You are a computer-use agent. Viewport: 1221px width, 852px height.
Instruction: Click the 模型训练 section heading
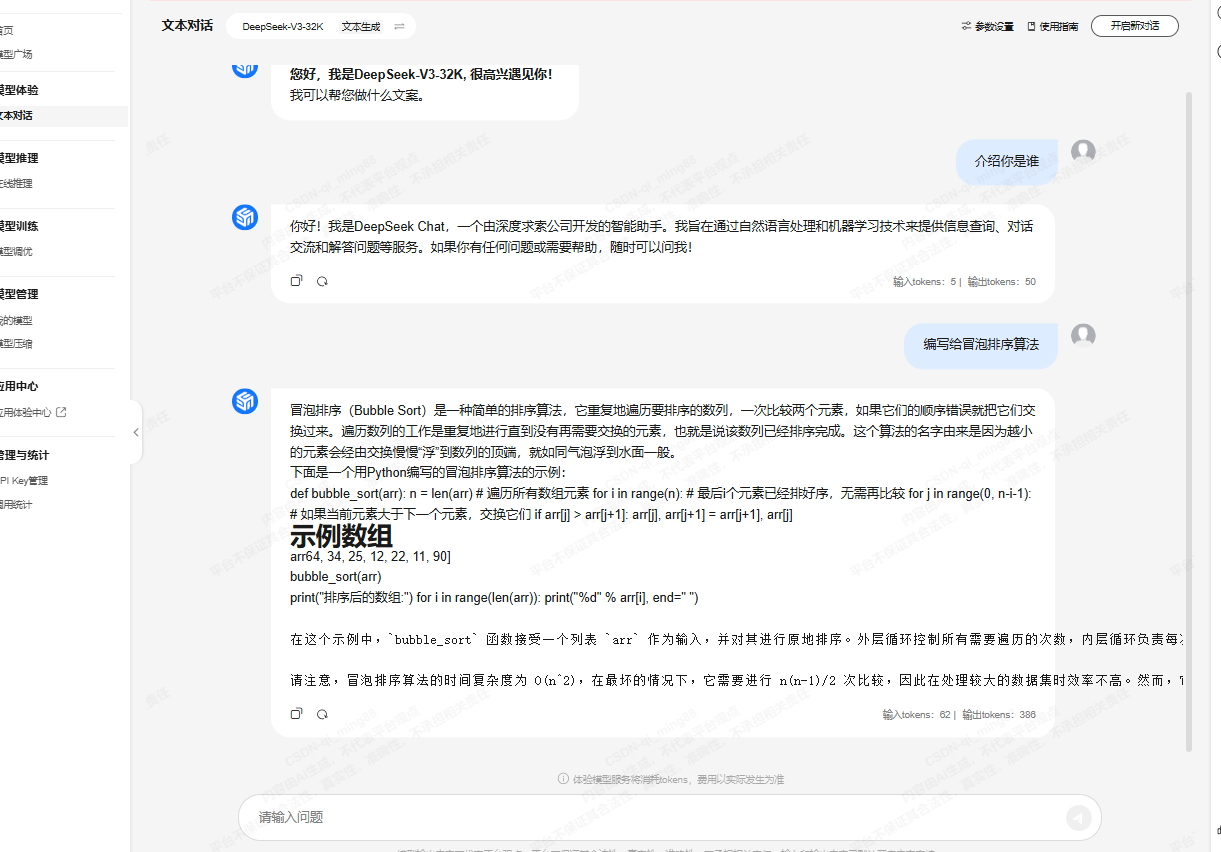click(19, 226)
